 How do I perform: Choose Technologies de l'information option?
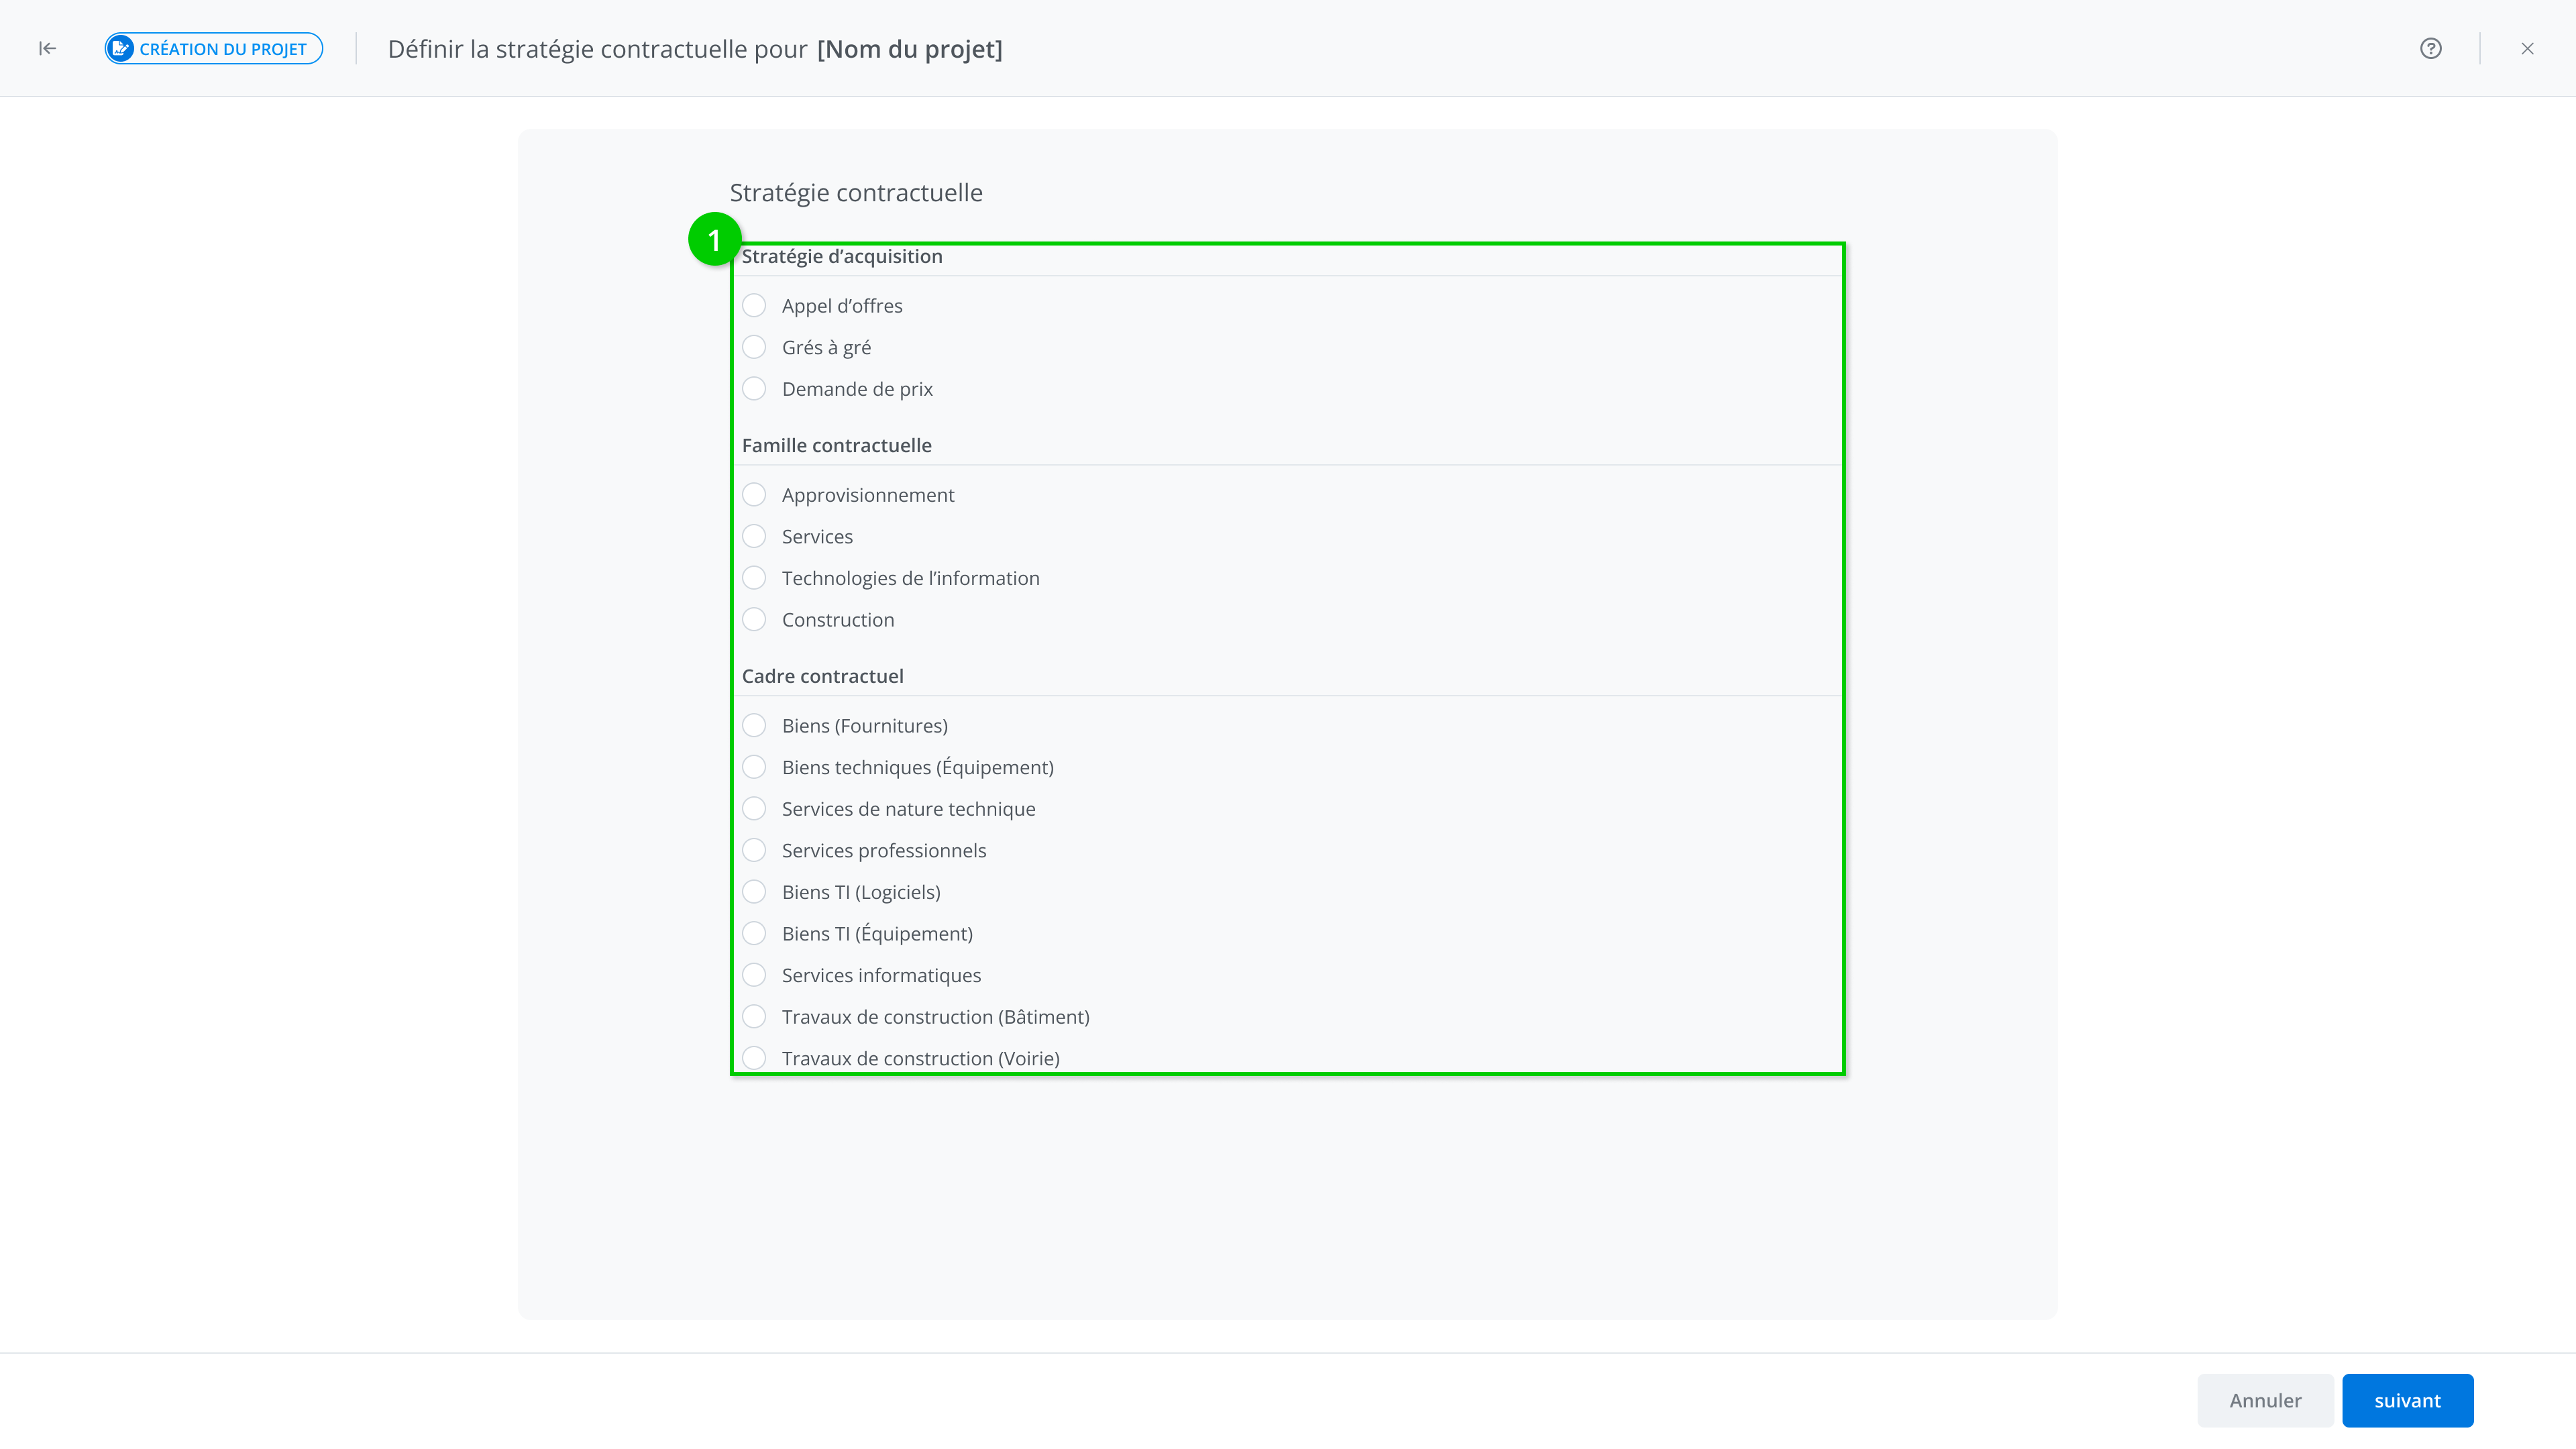(x=754, y=578)
